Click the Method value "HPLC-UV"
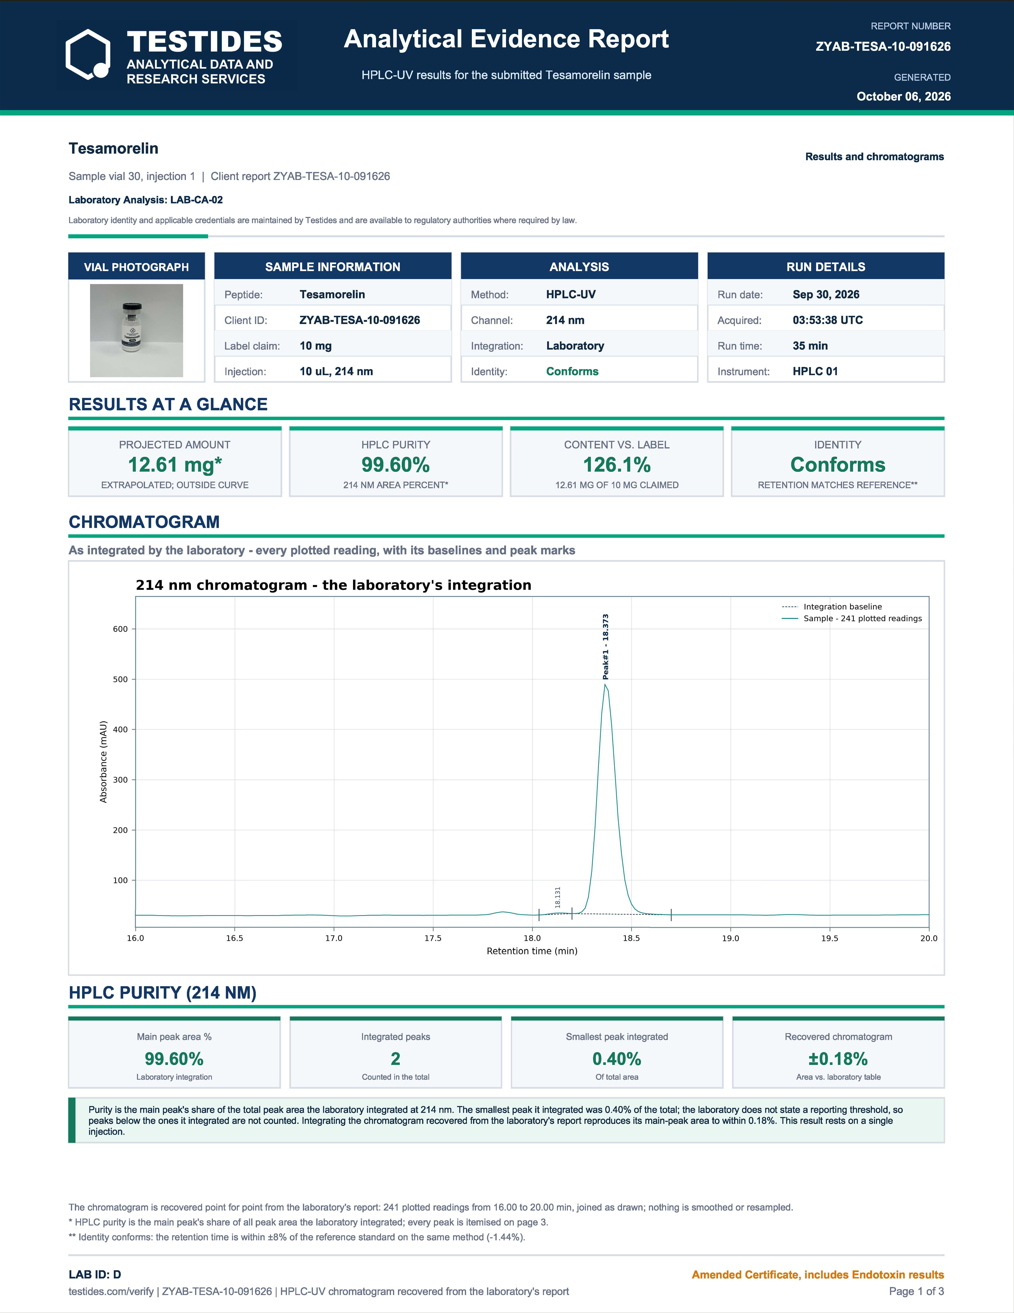Viewport: 1014px width, 1313px height. pyautogui.click(x=571, y=295)
